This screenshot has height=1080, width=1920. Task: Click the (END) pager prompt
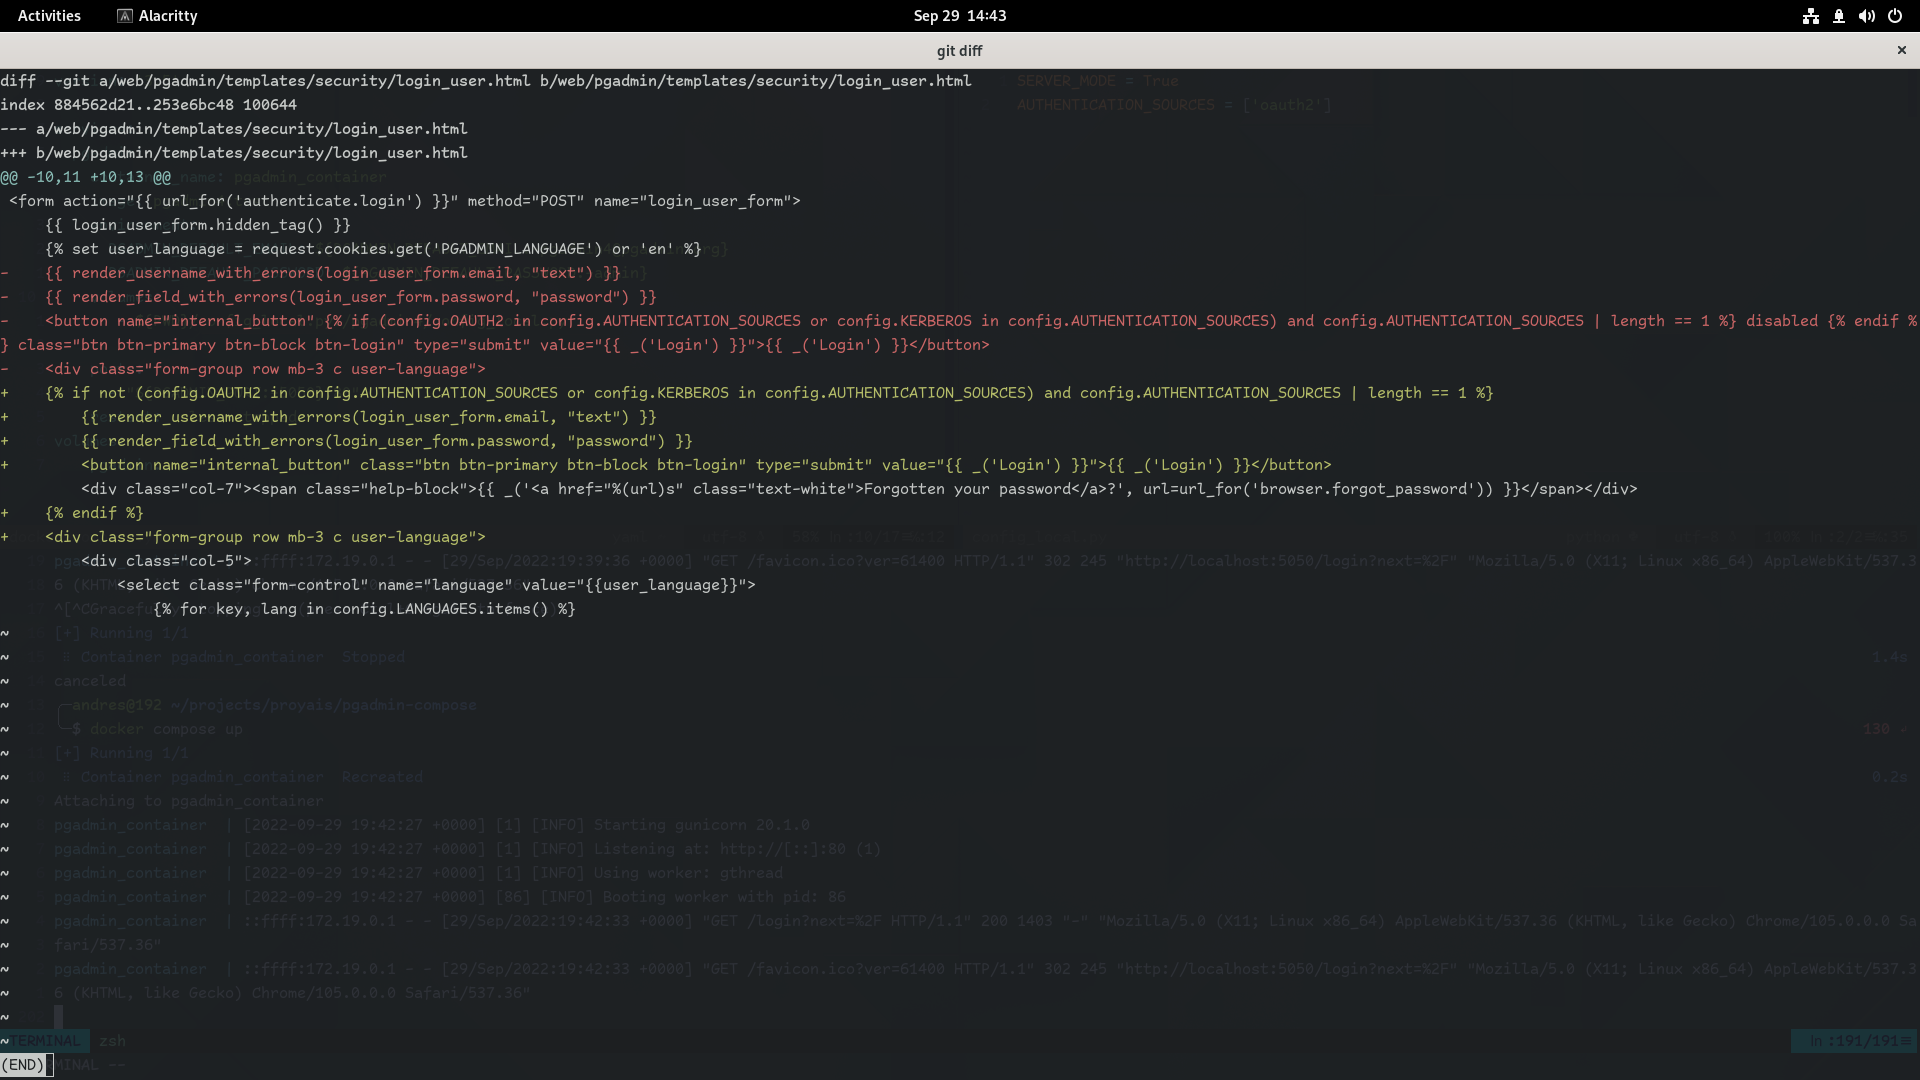coord(22,1065)
